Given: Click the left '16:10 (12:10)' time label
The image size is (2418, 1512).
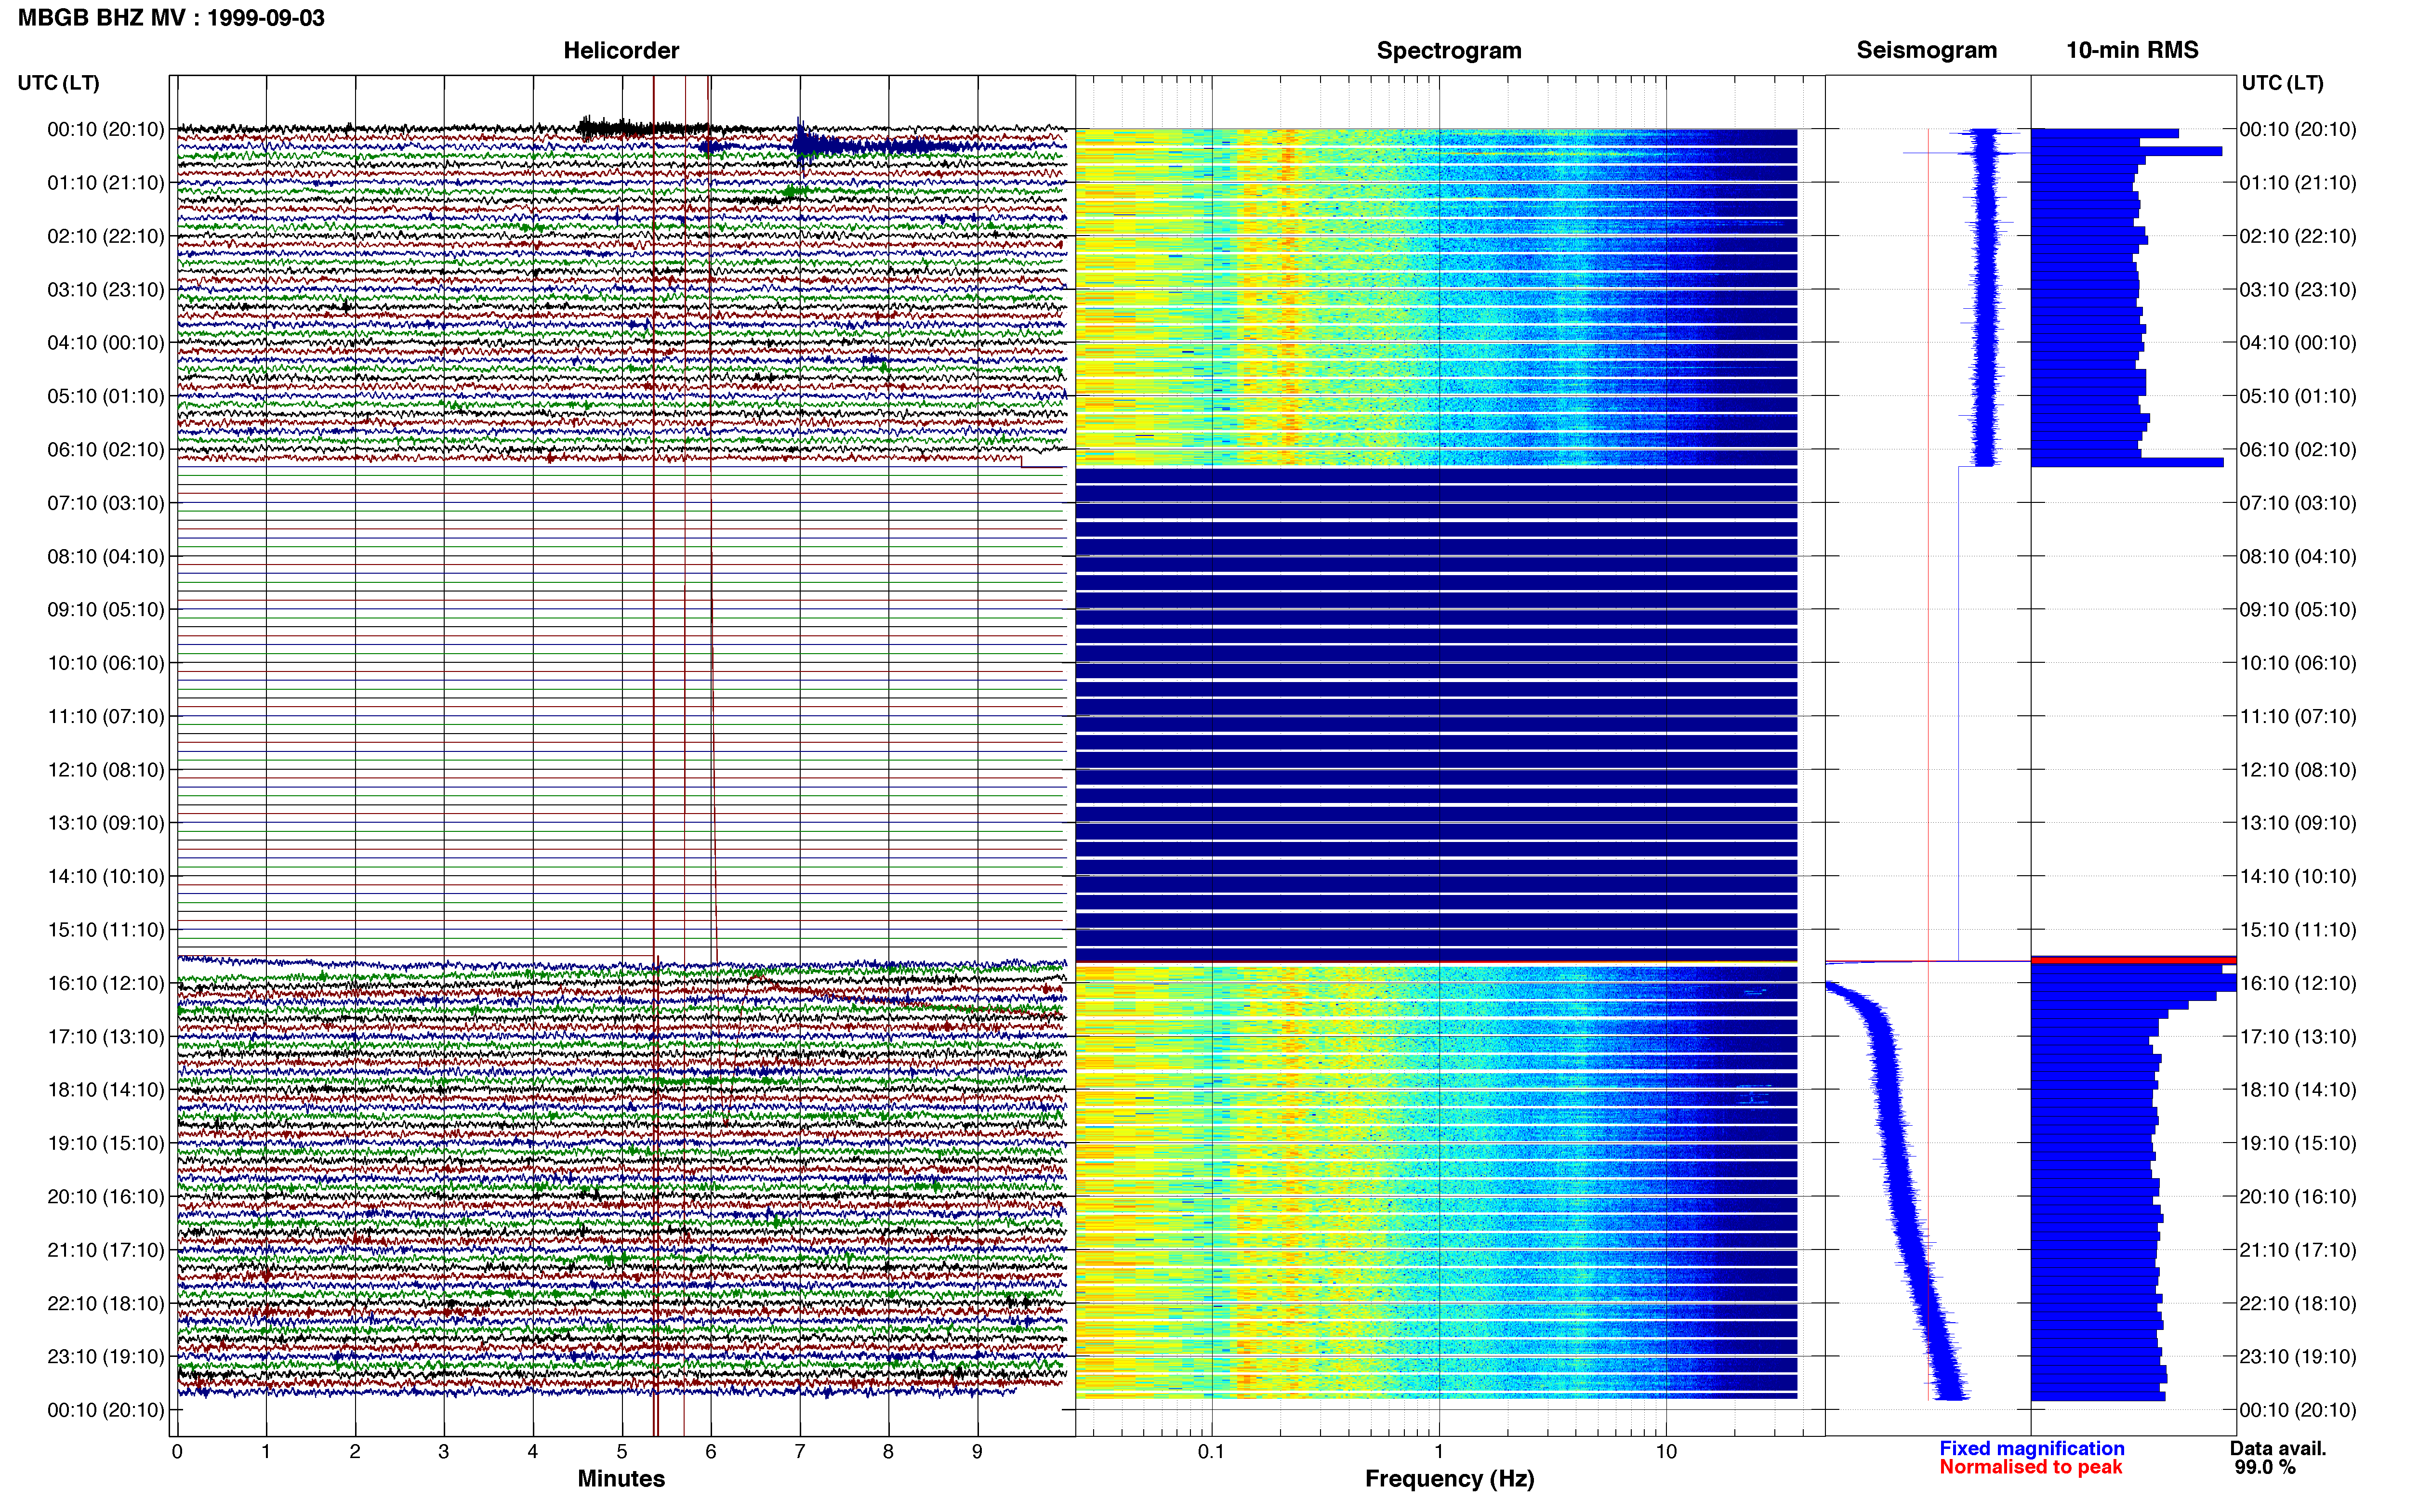Looking at the screenshot, I should 106,983.
